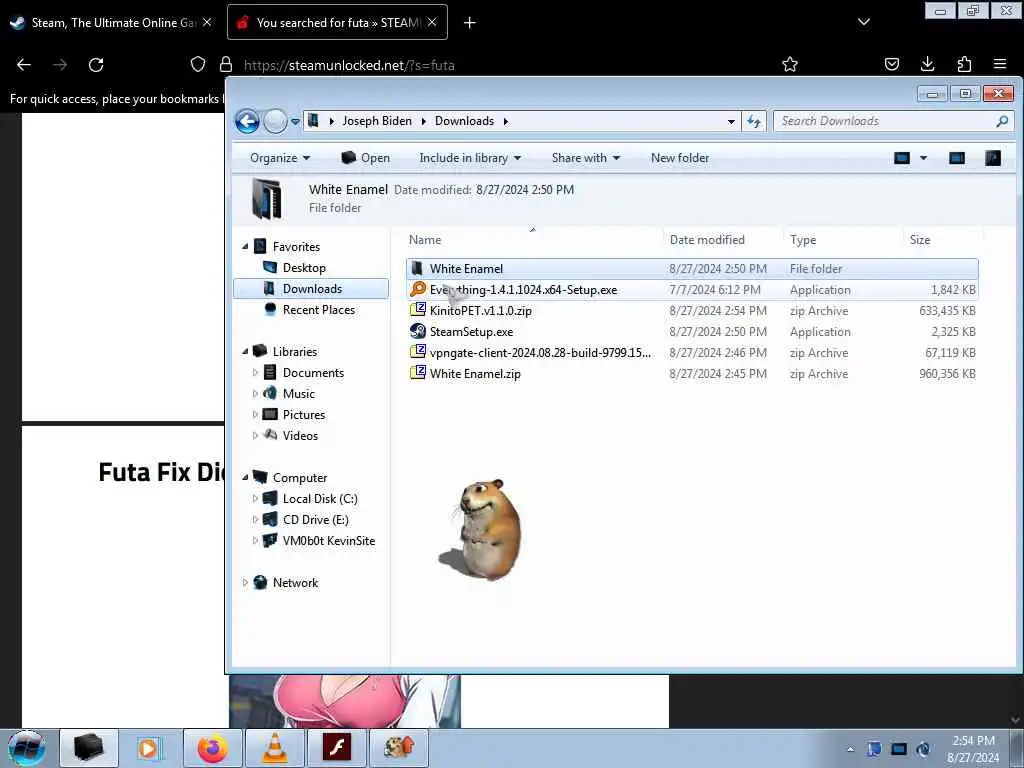This screenshot has width=1024, height=768.
Task: Click the refresh button beside address bar
Action: click(754, 121)
